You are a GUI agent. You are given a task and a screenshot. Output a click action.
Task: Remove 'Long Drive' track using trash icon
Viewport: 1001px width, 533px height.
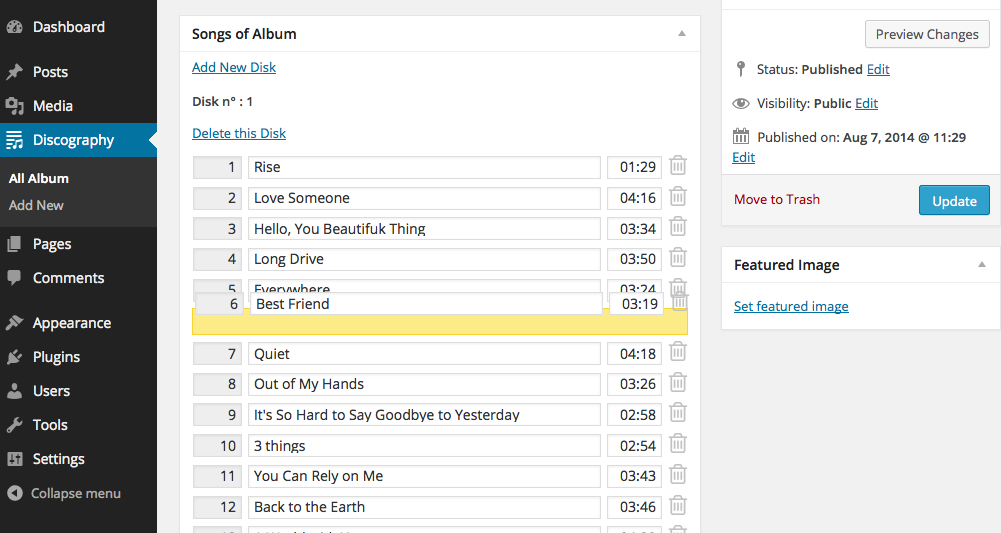(678, 258)
